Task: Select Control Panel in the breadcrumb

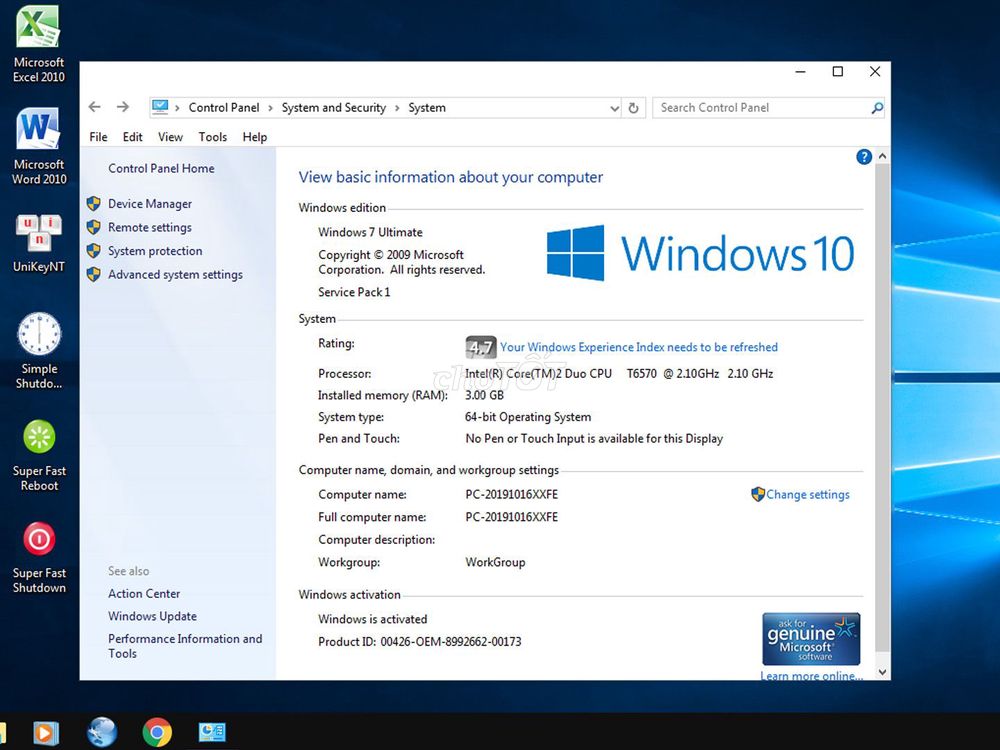Action: [x=224, y=108]
